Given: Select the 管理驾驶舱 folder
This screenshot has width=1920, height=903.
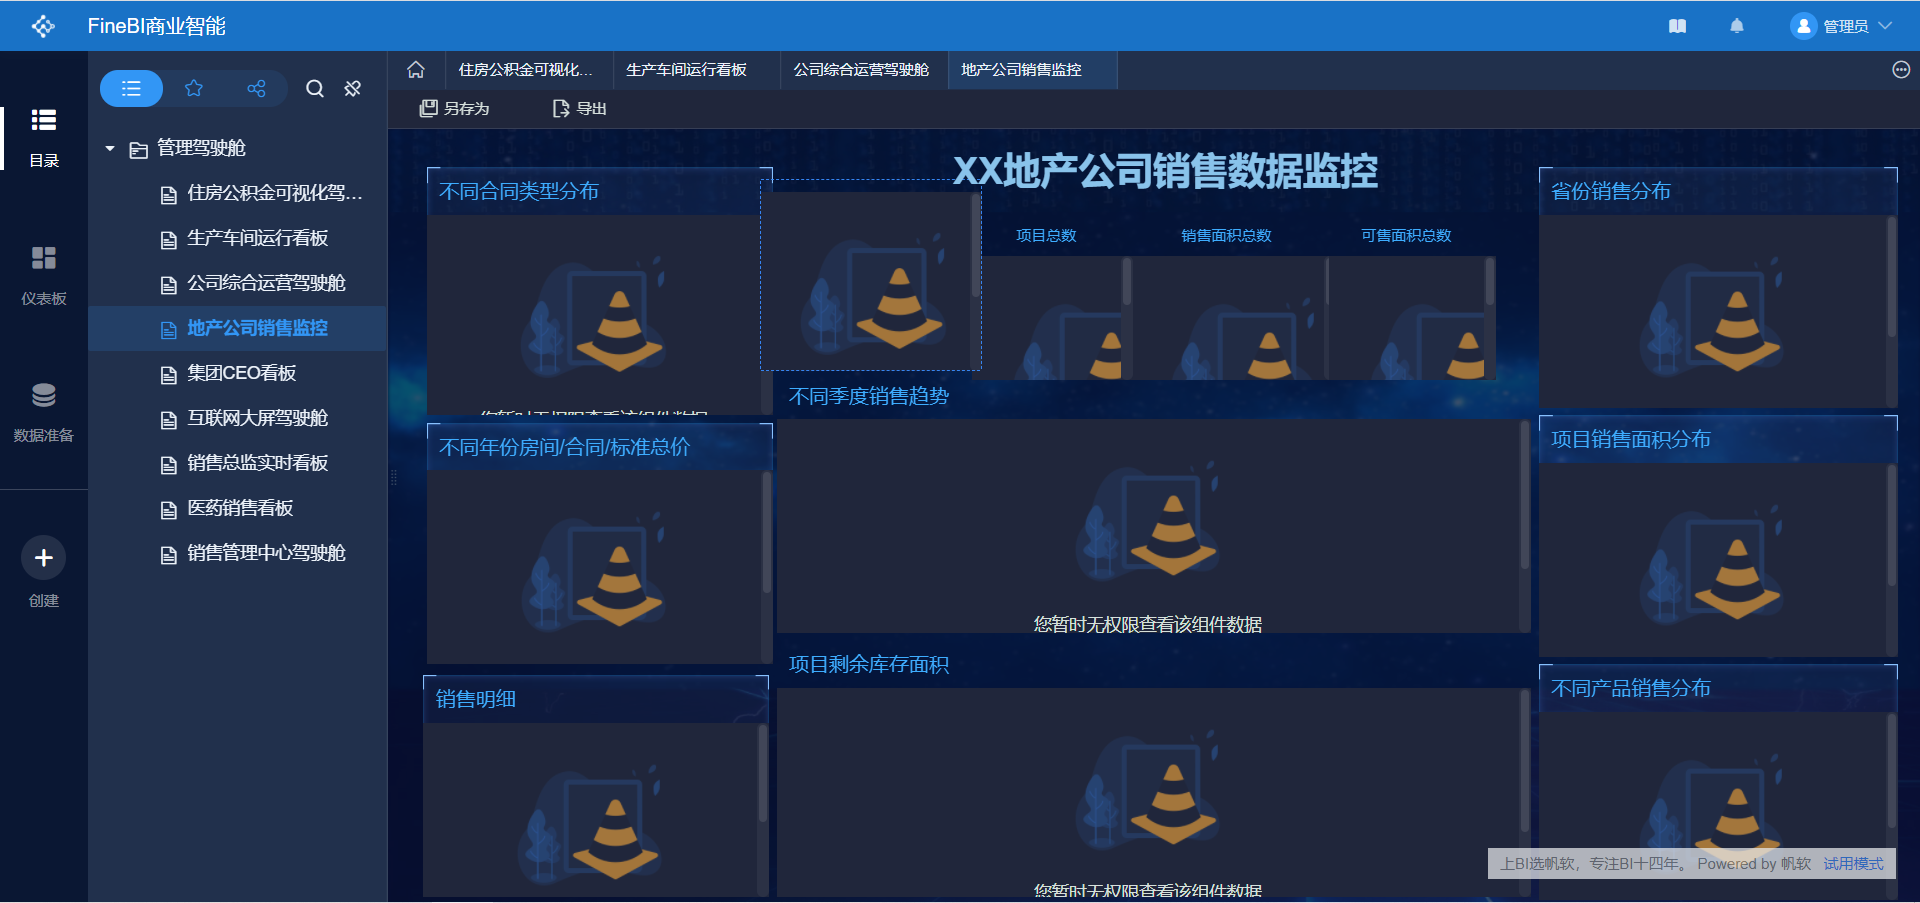Looking at the screenshot, I should (x=201, y=148).
